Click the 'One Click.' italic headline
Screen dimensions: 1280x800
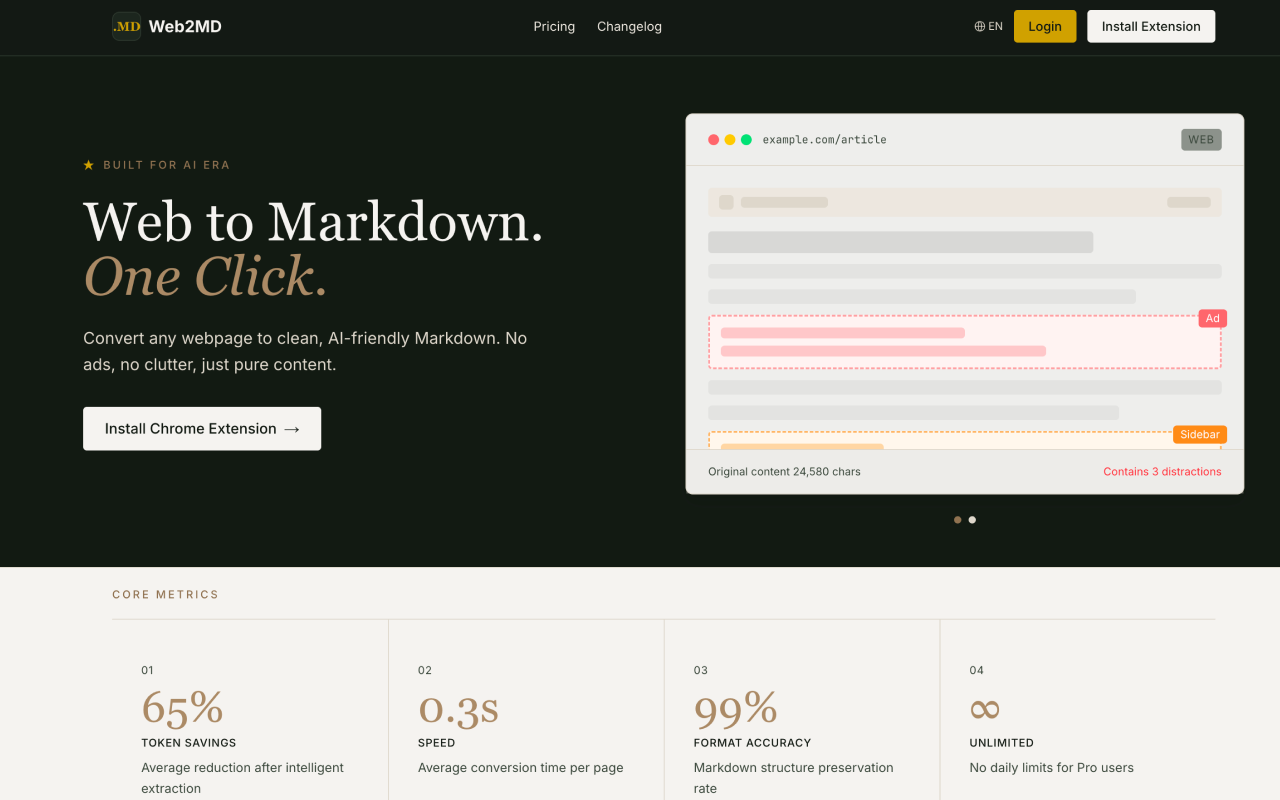(206, 277)
